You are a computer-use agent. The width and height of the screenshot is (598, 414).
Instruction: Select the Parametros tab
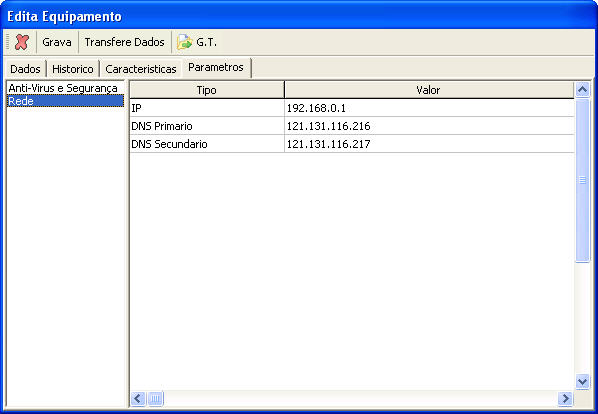(x=216, y=67)
